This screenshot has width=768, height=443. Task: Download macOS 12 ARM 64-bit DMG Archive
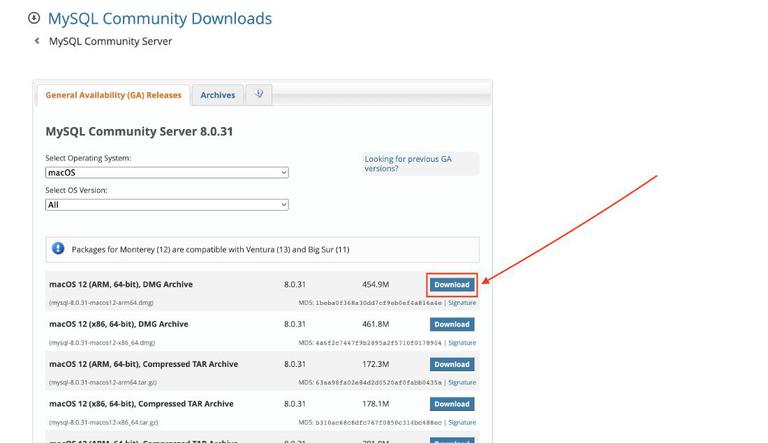click(452, 285)
